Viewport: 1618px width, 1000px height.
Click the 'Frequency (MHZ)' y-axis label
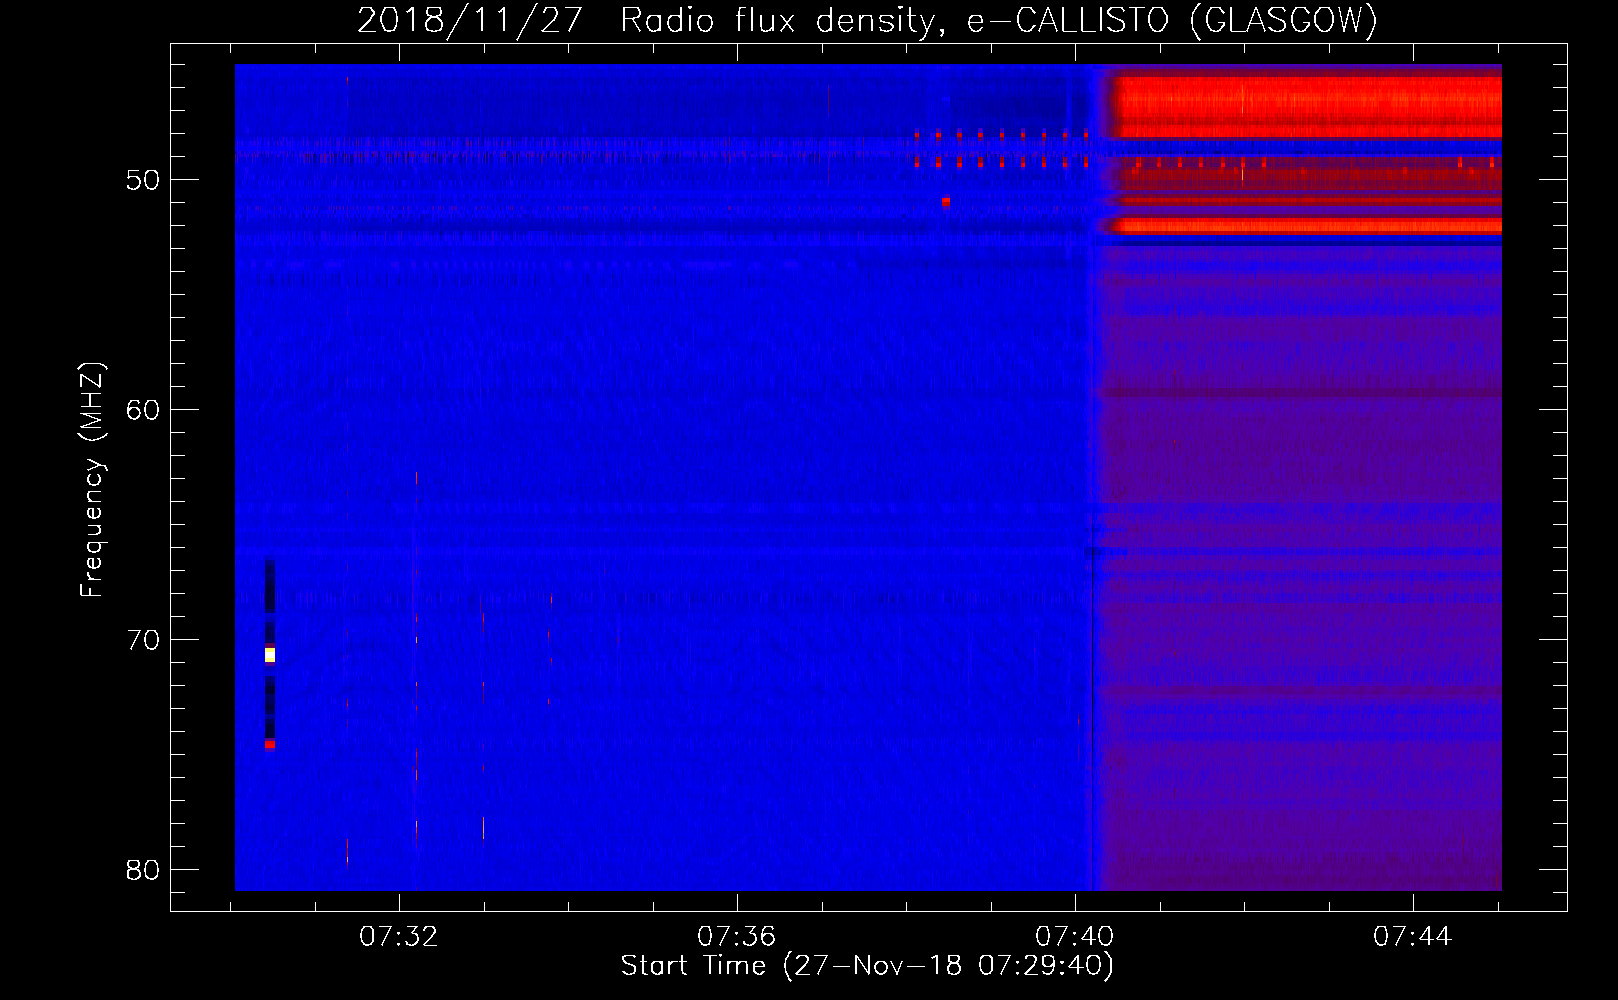pyautogui.click(x=92, y=480)
